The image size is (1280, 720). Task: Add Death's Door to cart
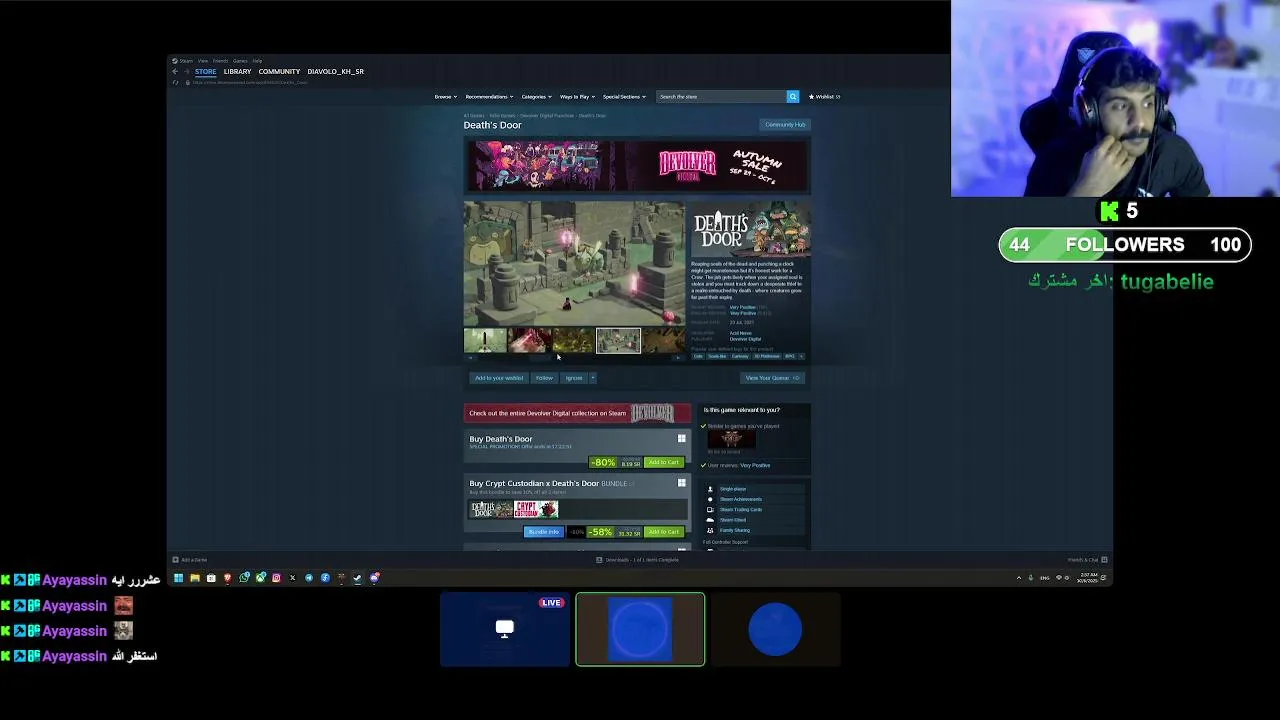click(663, 462)
